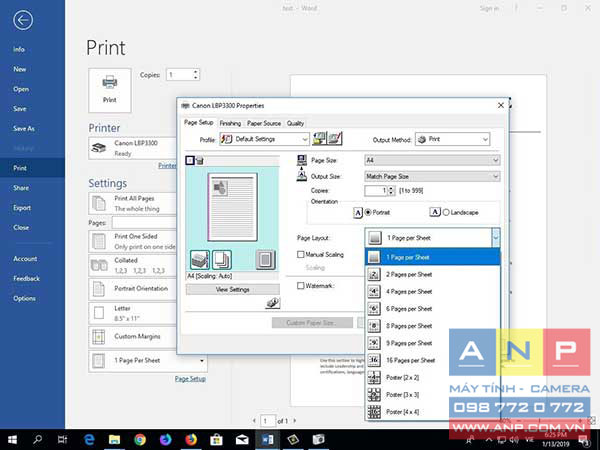600x450 pixels.
Task: Click the stacked pages icon in preview area
Action: [222, 260]
